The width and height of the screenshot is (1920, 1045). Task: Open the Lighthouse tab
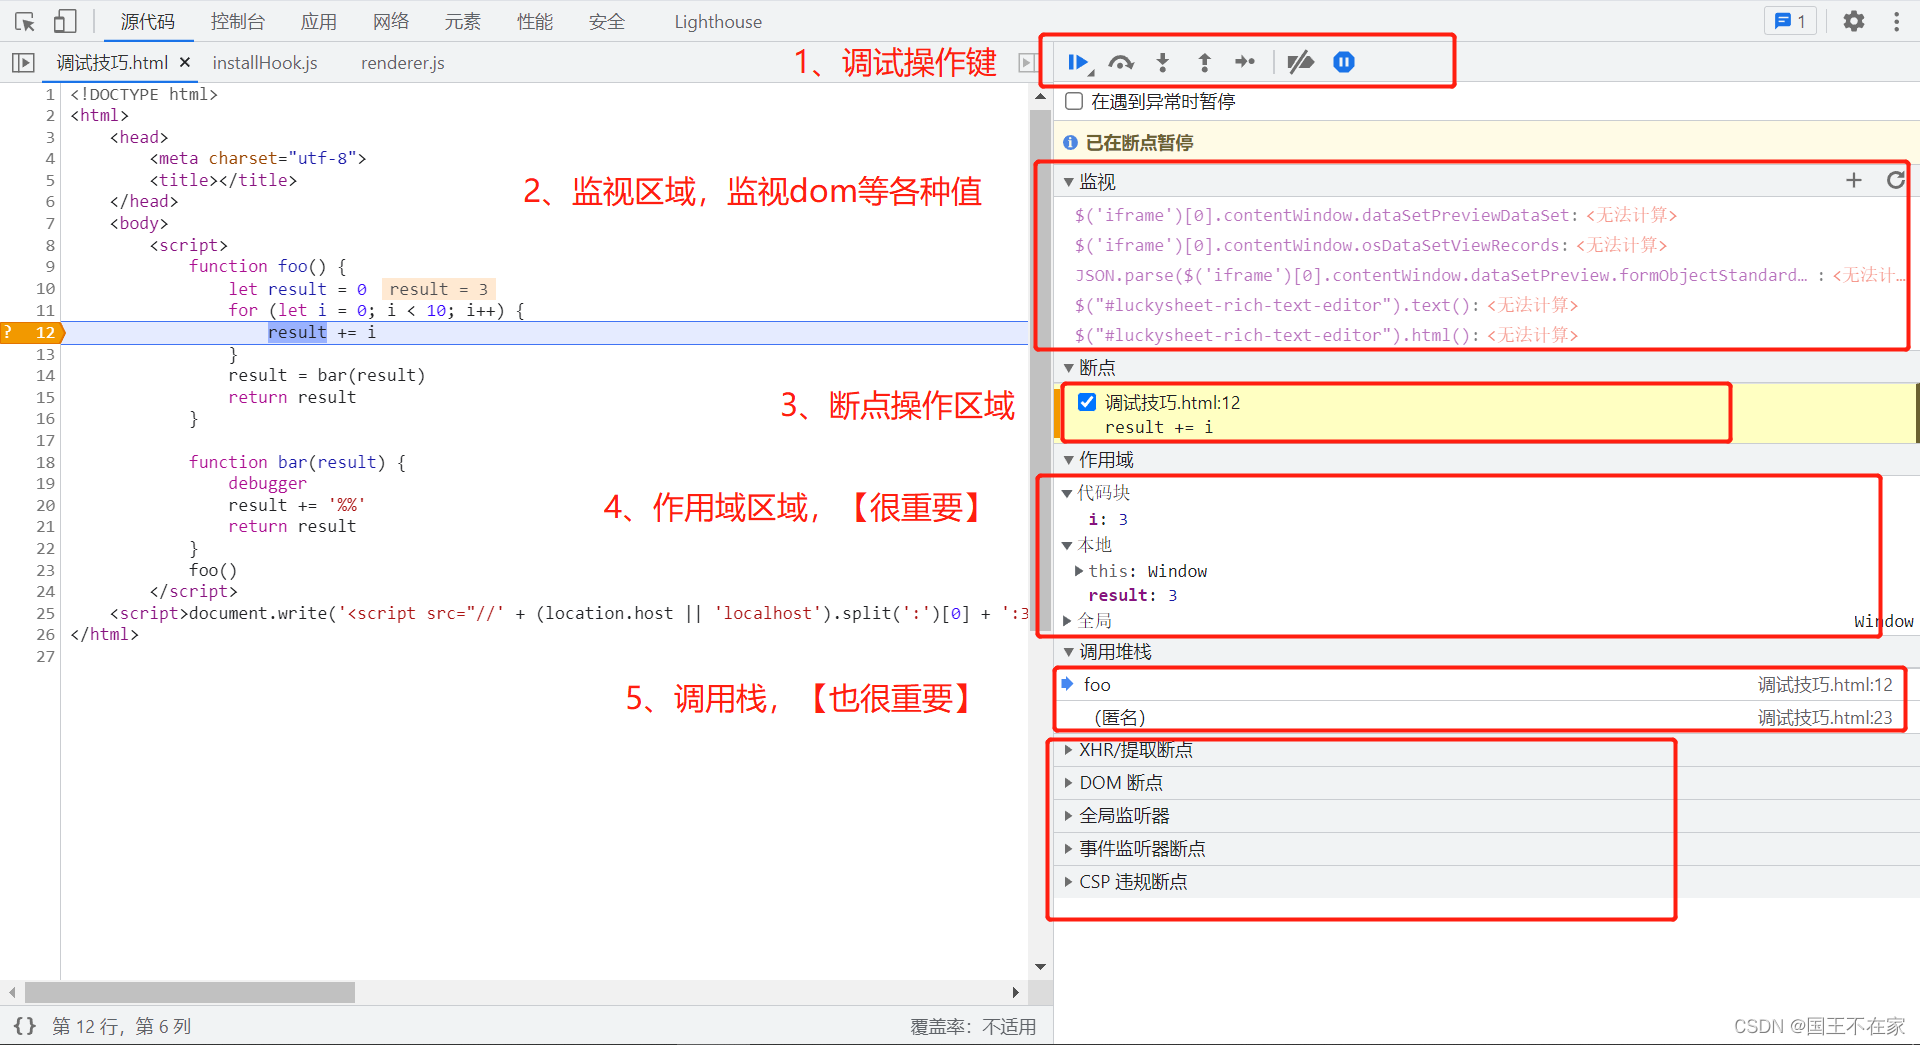[x=718, y=21]
